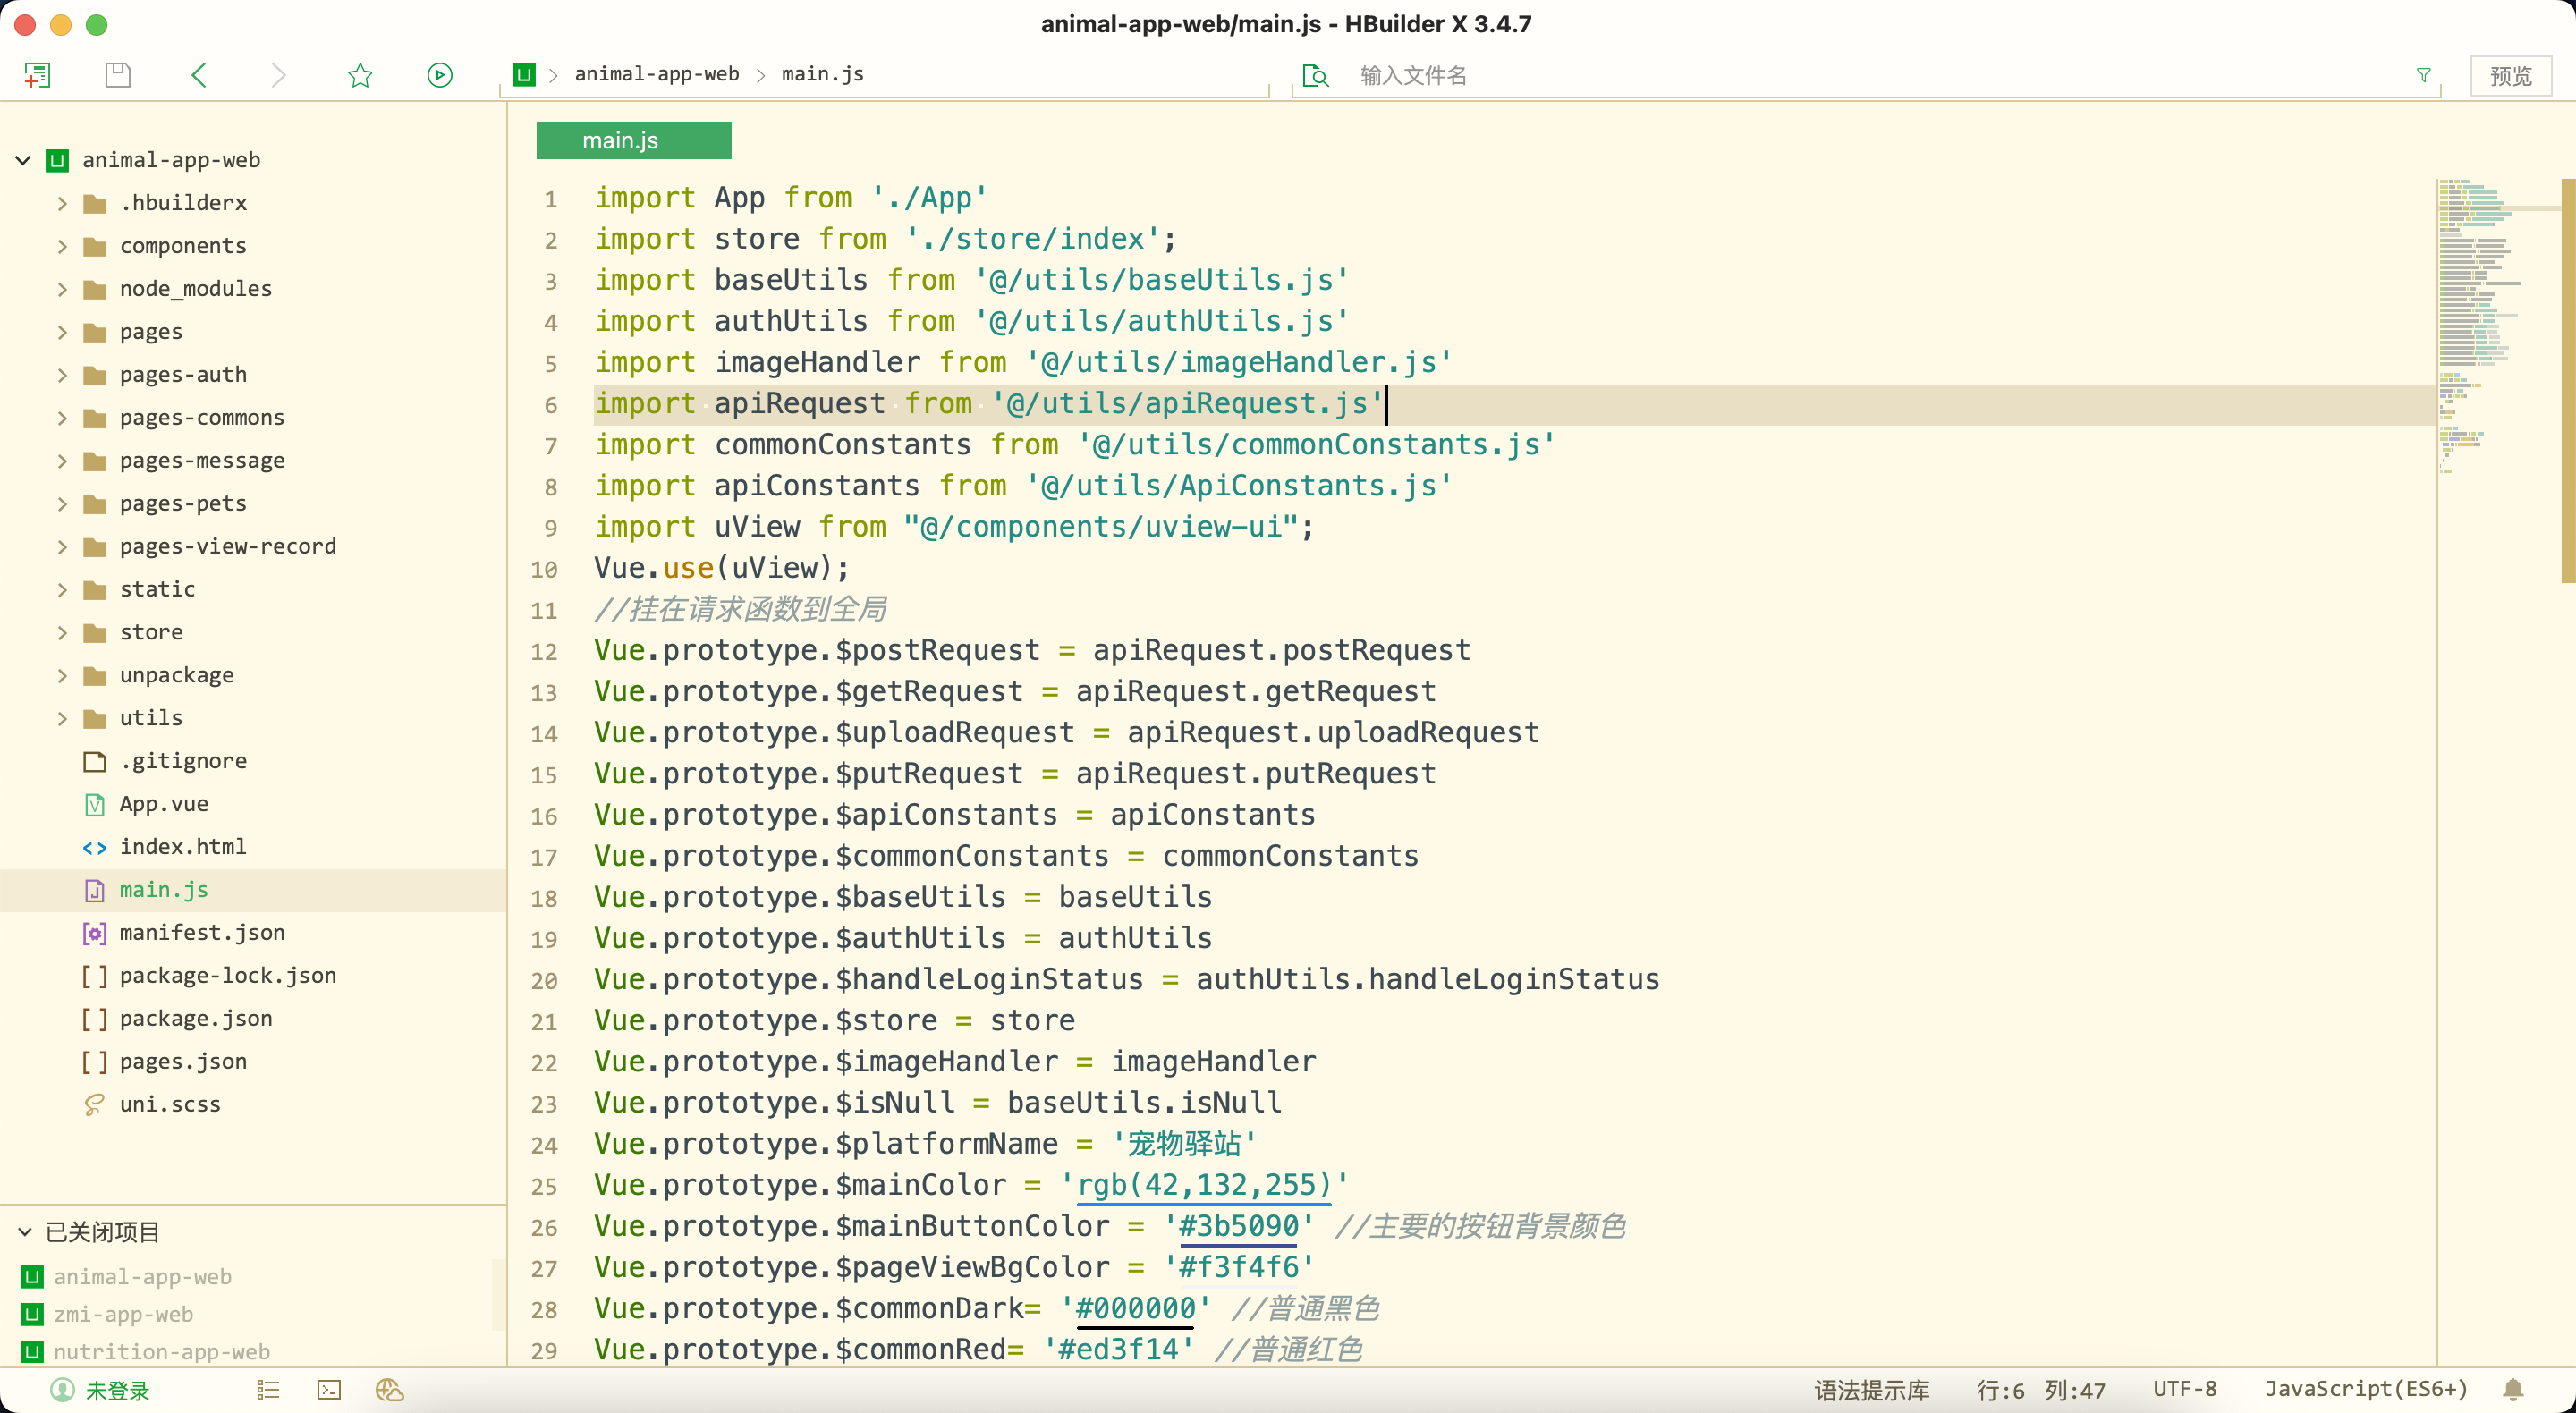2576x1413 pixels.
Task: Click the filter funnel icon
Action: pos(2423,75)
